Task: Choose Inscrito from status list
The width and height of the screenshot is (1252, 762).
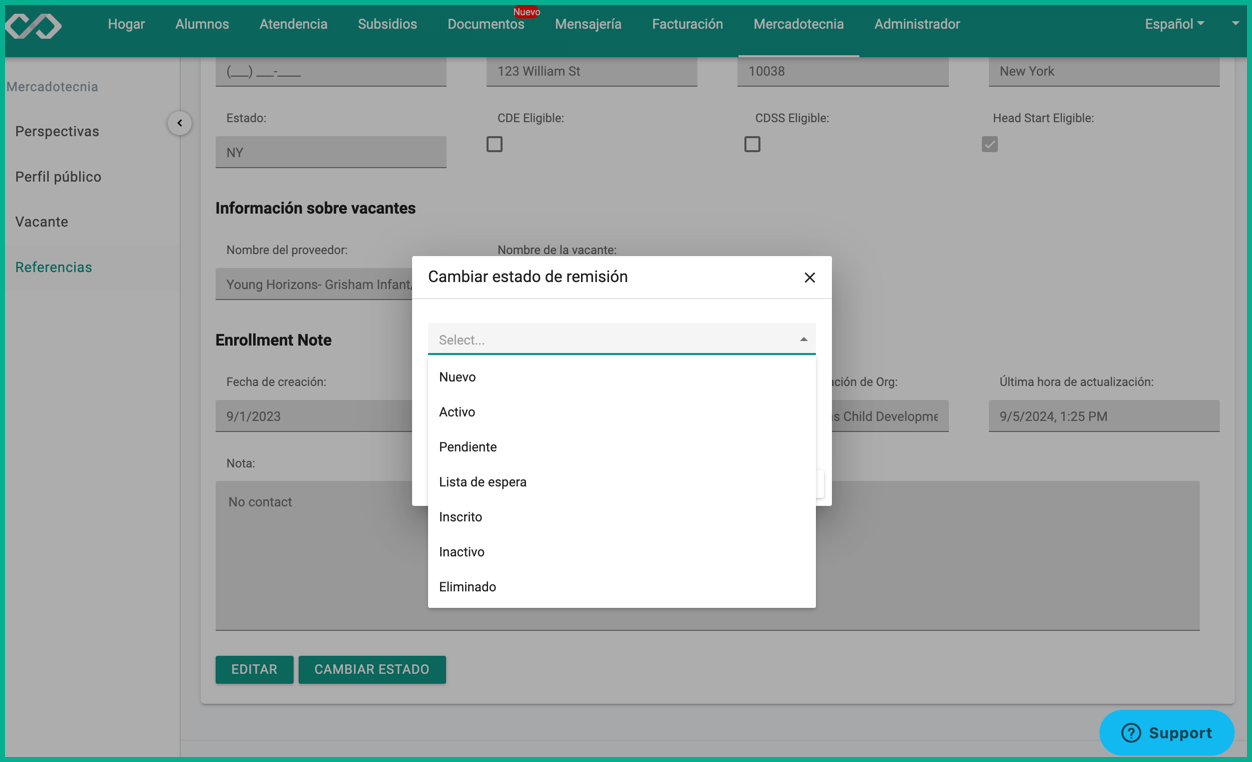Action: click(x=622, y=517)
